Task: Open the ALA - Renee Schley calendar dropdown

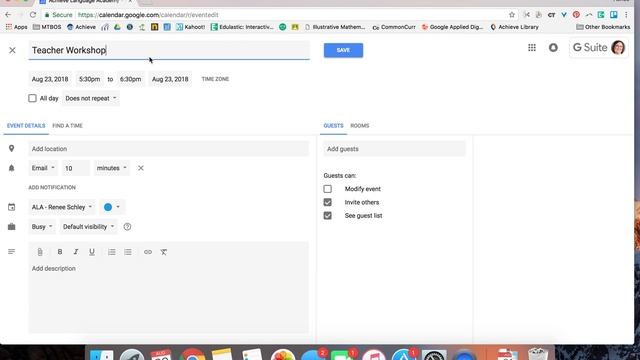Action: click(x=62, y=207)
